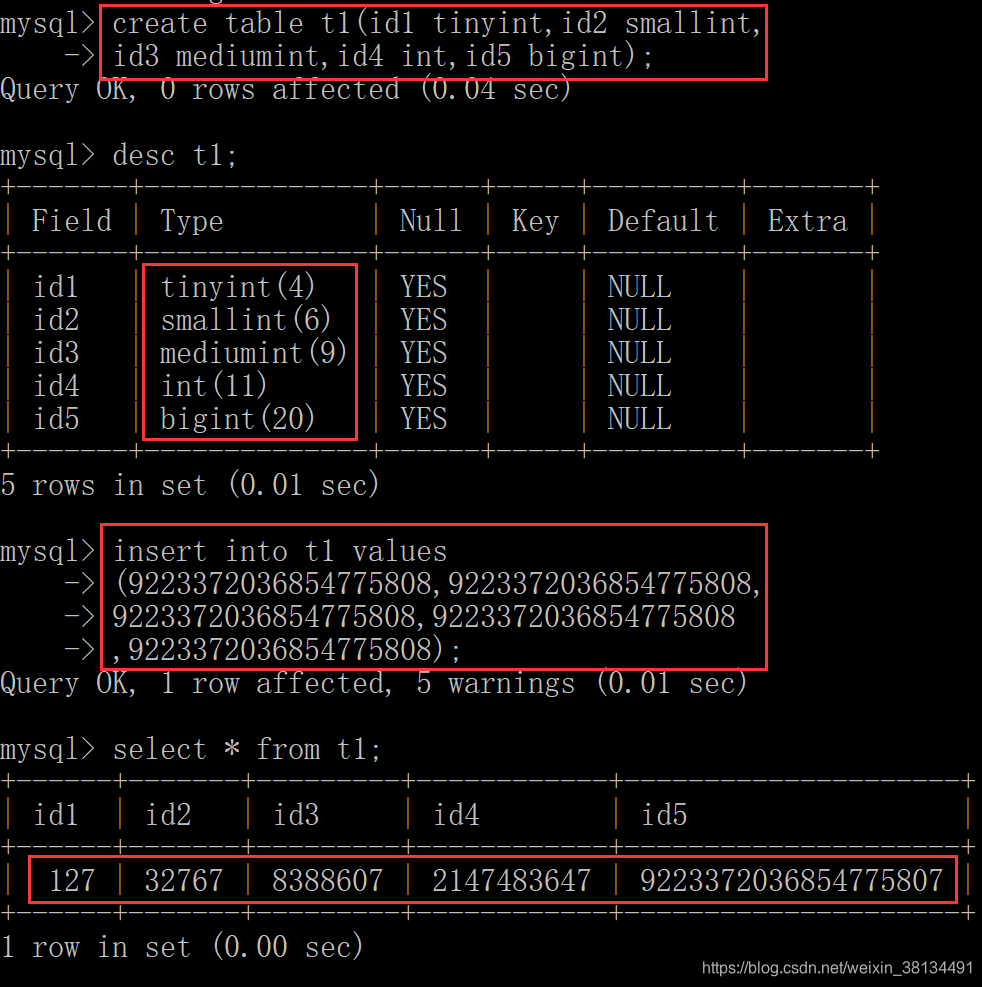Screen dimensions: 982x987
Task: Click value '2147483647' in result row
Action: [x=511, y=880]
